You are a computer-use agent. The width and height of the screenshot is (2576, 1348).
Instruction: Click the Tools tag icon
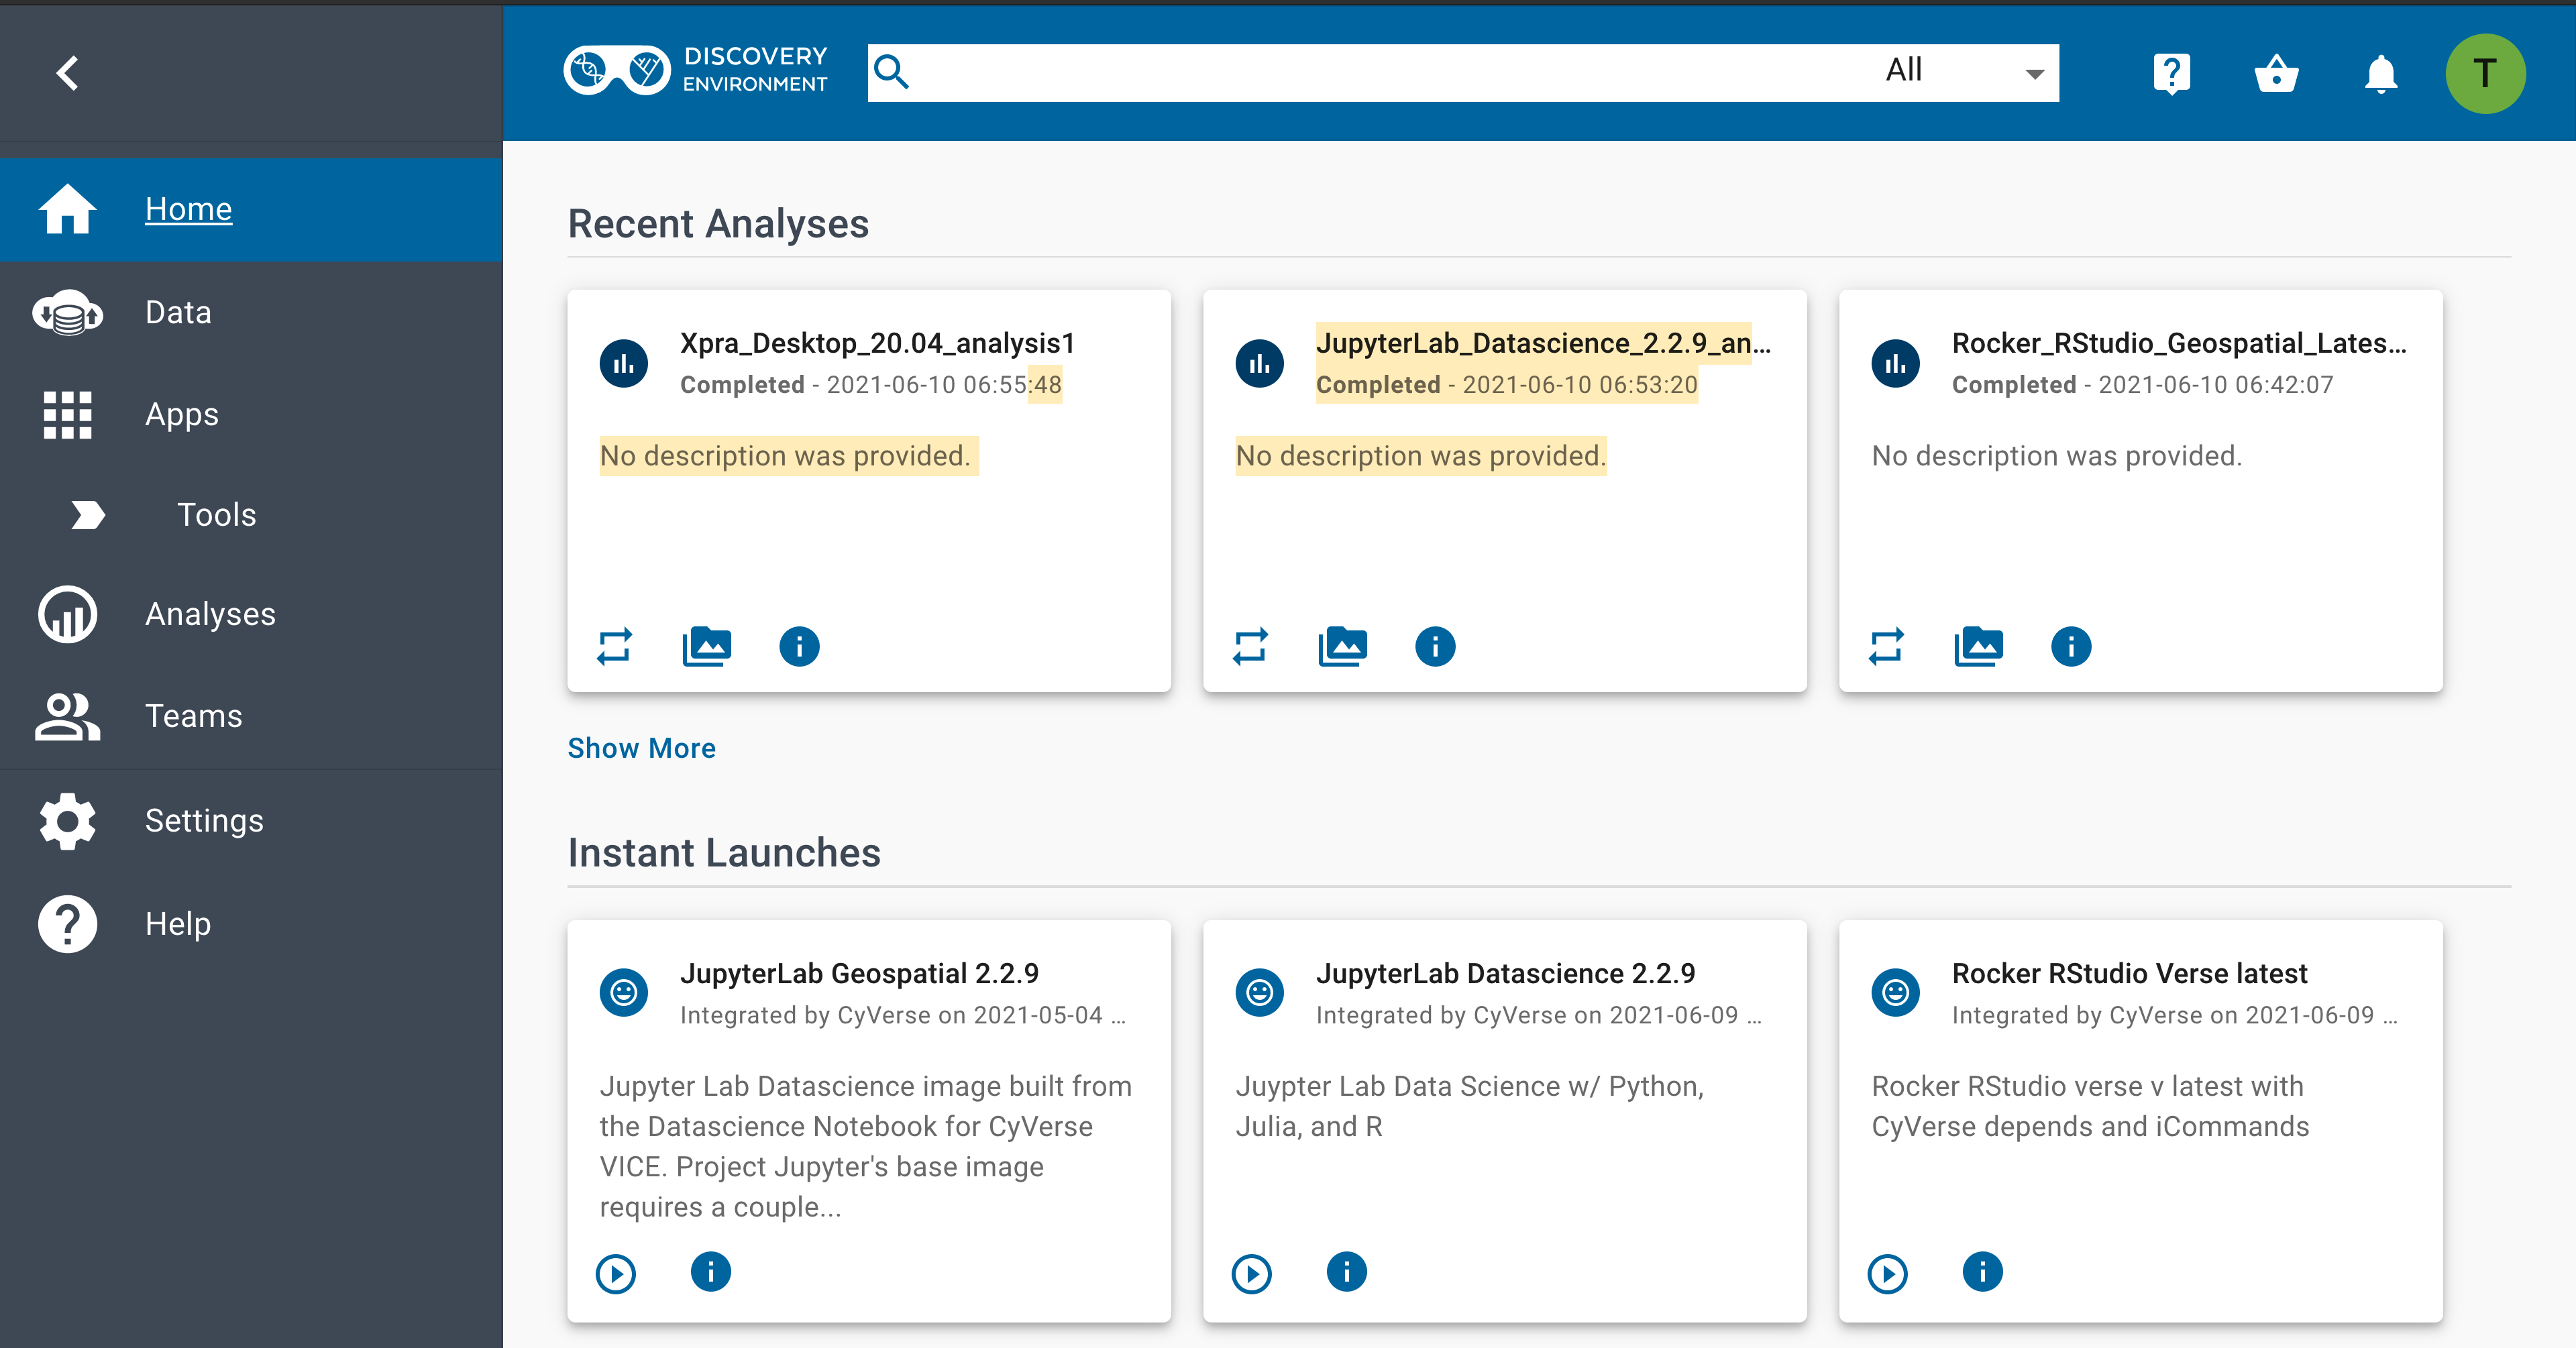[88, 514]
